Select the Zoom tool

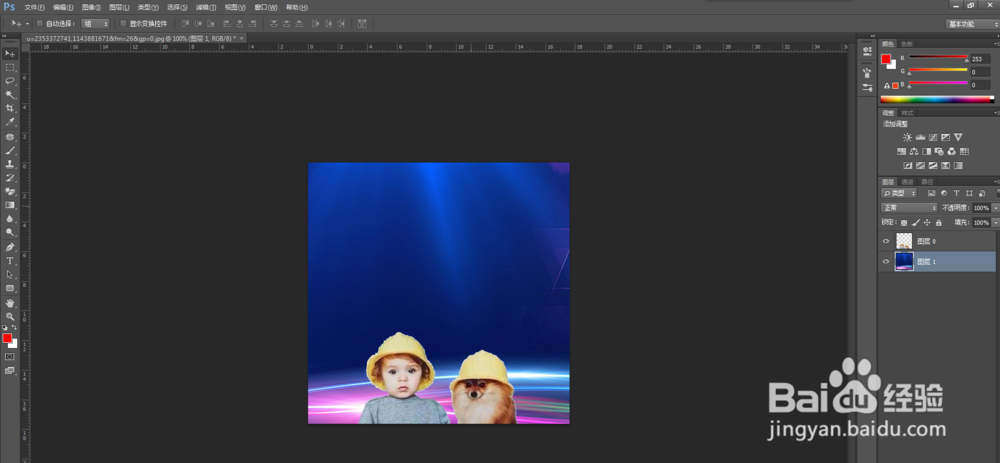[10, 316]
